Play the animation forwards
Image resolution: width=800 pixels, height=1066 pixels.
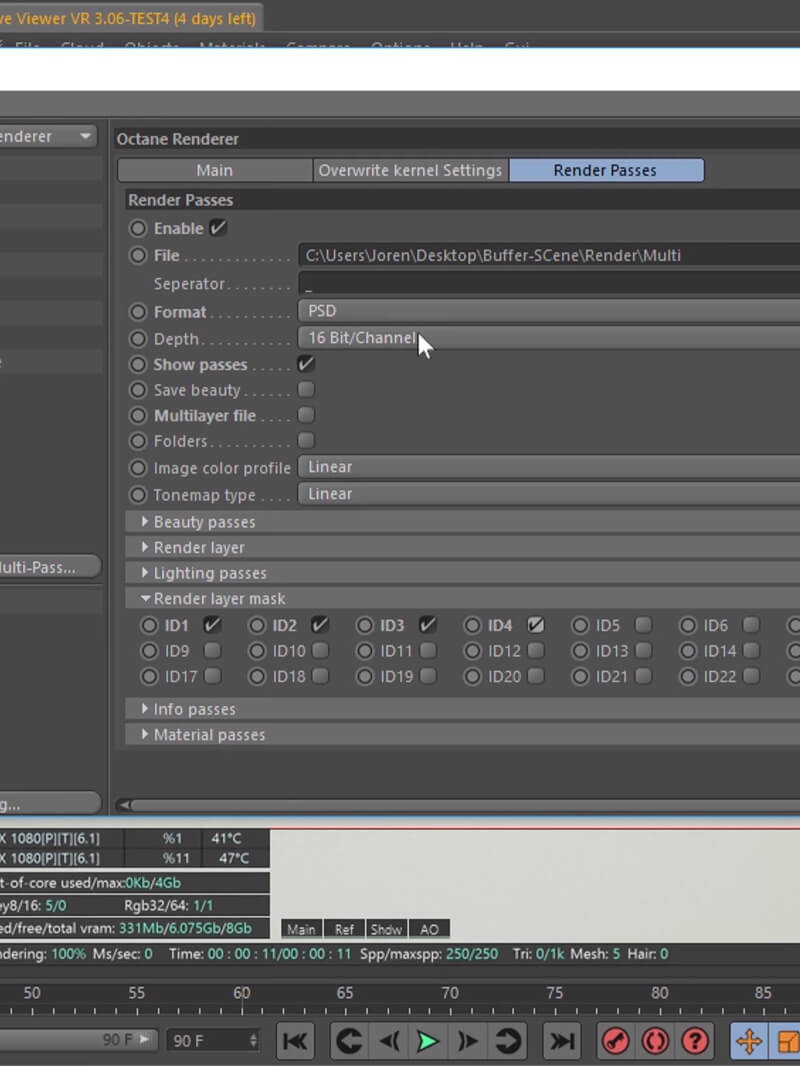pyautogui.click(x=428, y=1041)
